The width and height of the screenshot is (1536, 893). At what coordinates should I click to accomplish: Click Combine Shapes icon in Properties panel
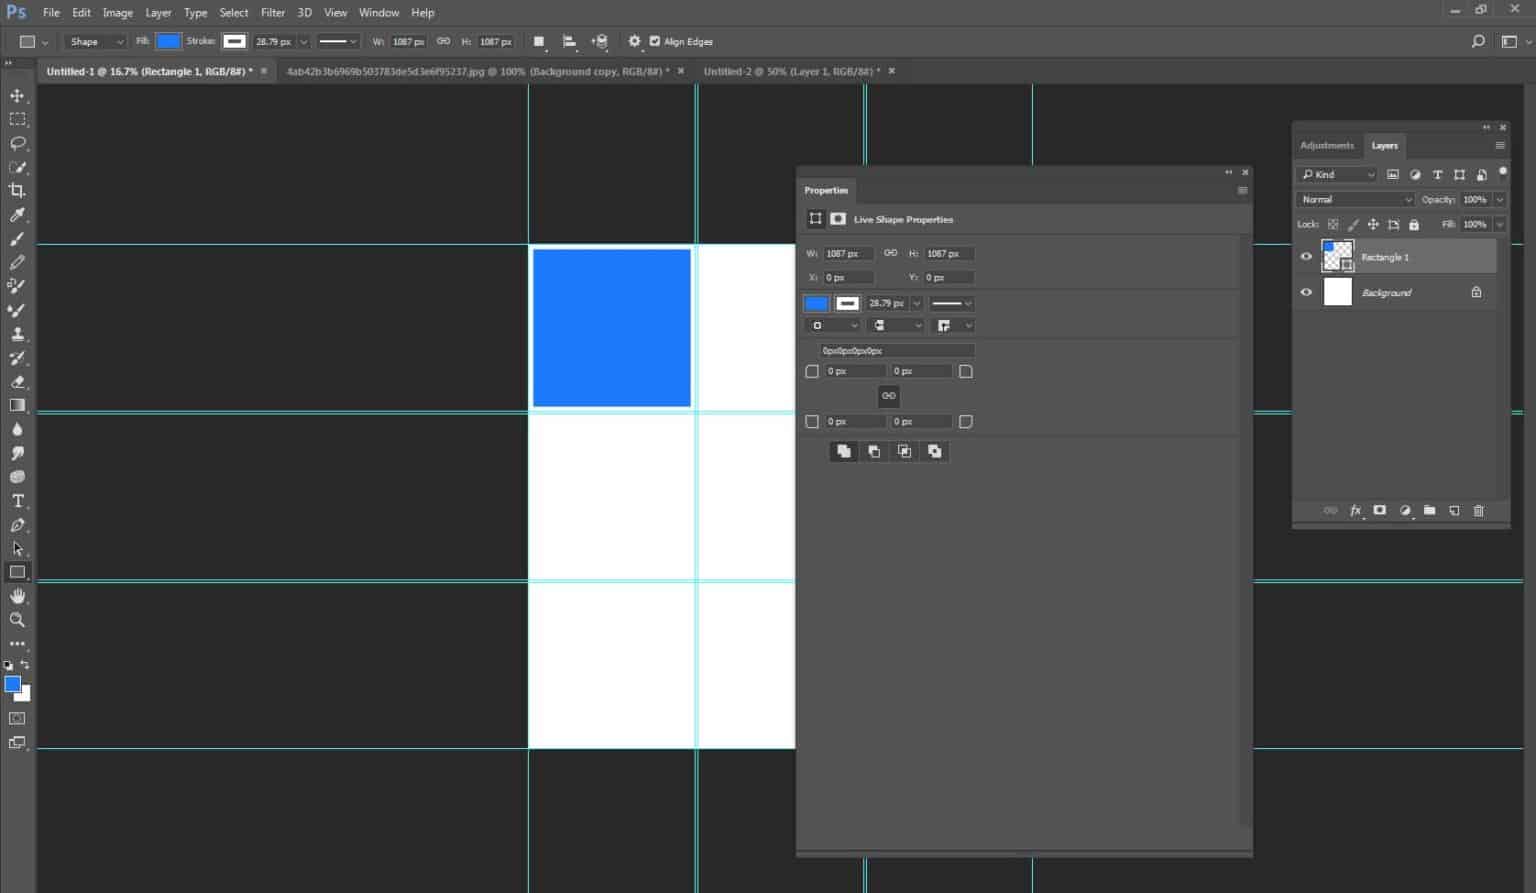click(x=844, y=451)
